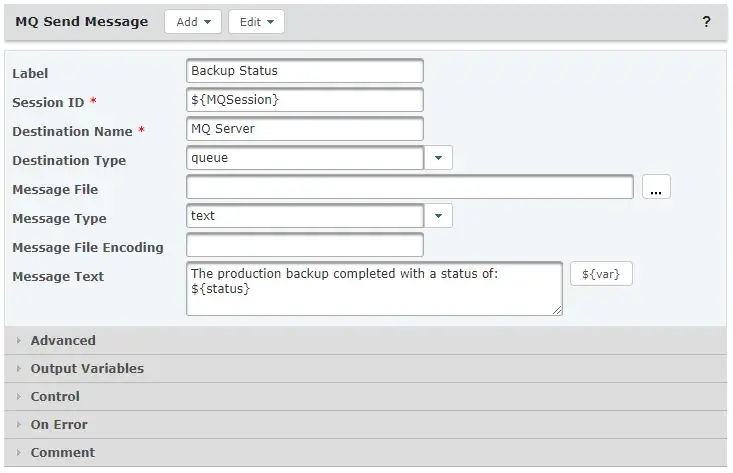Expand the Control section
The width and height of the screenshot is (733, 473).
pos(55,397)
